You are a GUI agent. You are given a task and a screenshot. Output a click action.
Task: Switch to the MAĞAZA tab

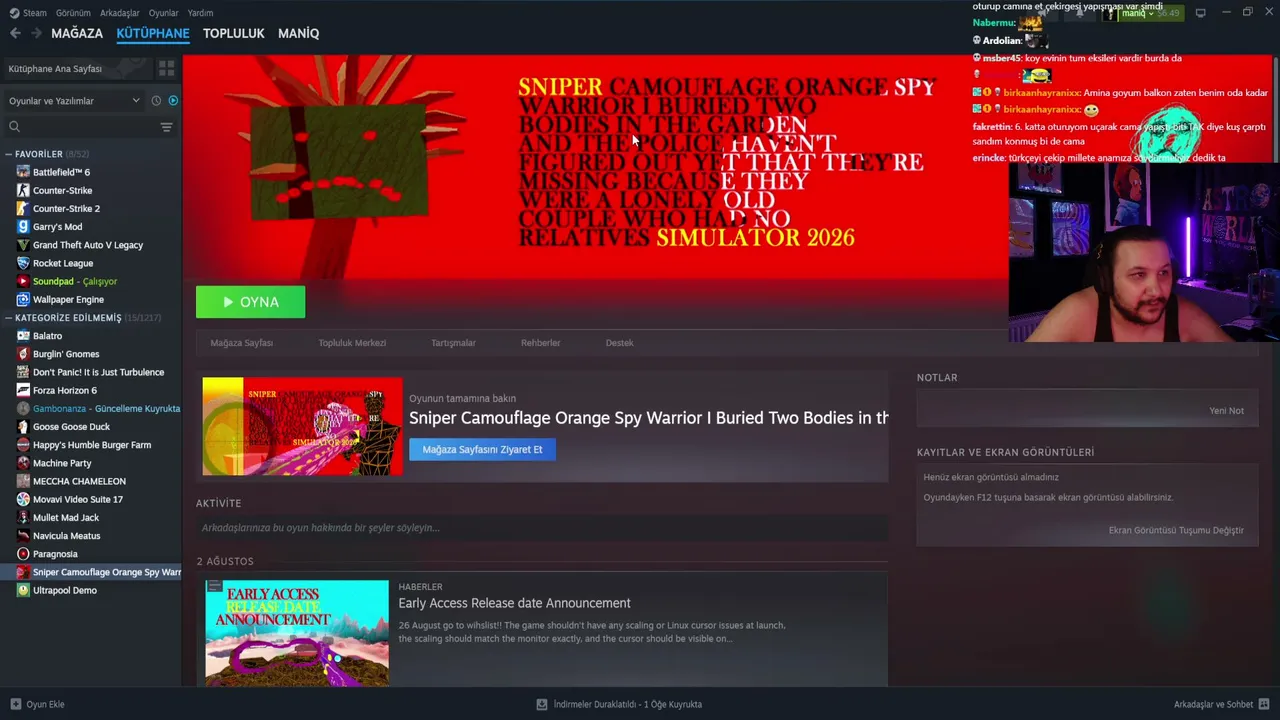point(77,33)
